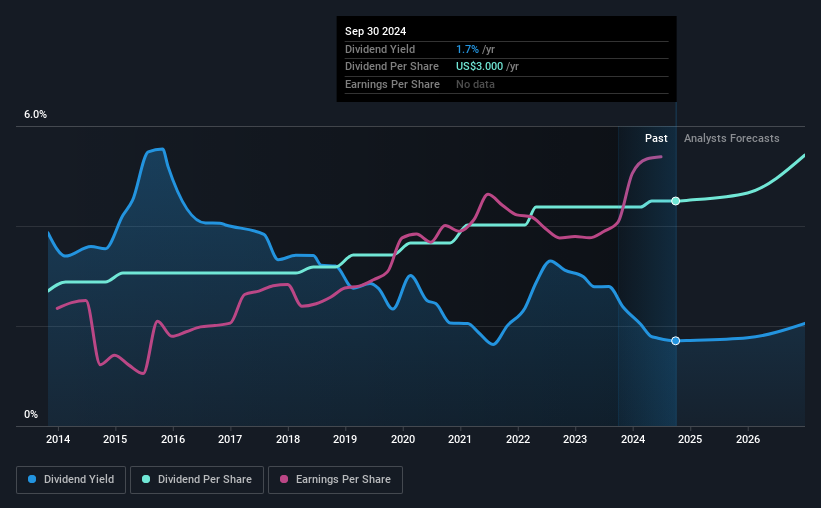Click the US$3.000 dividend per share value
Viewport: 821px width, 508px height.
pyautogui.click(x=480, y=67)
